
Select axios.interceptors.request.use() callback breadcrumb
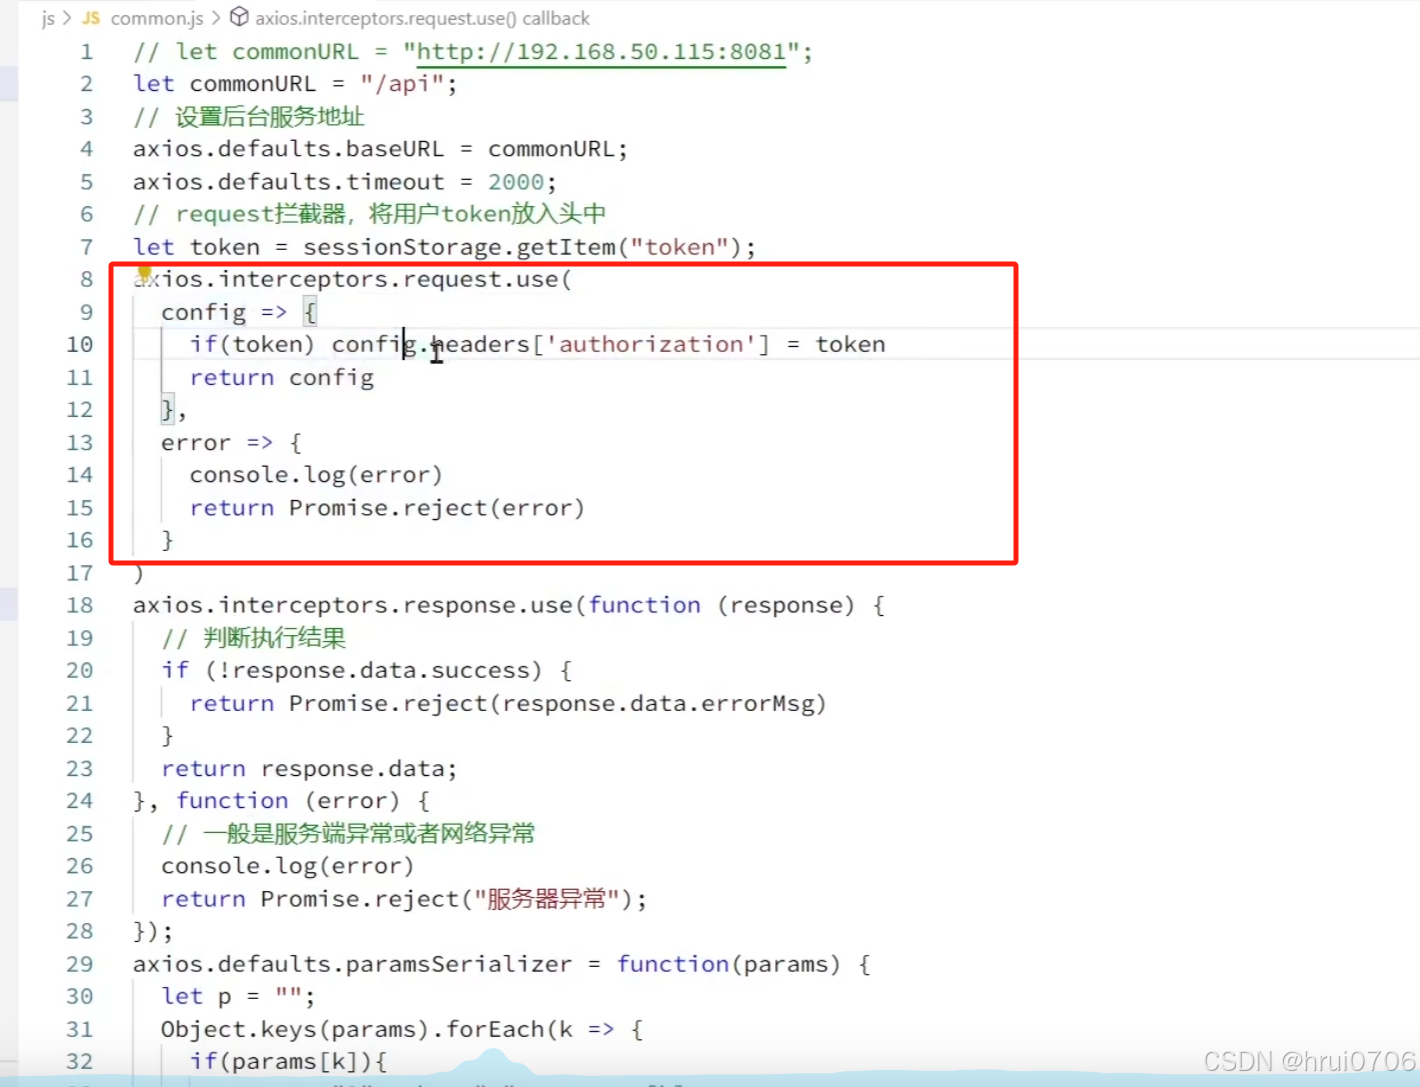pyautogui.click(x=422, y=18)
